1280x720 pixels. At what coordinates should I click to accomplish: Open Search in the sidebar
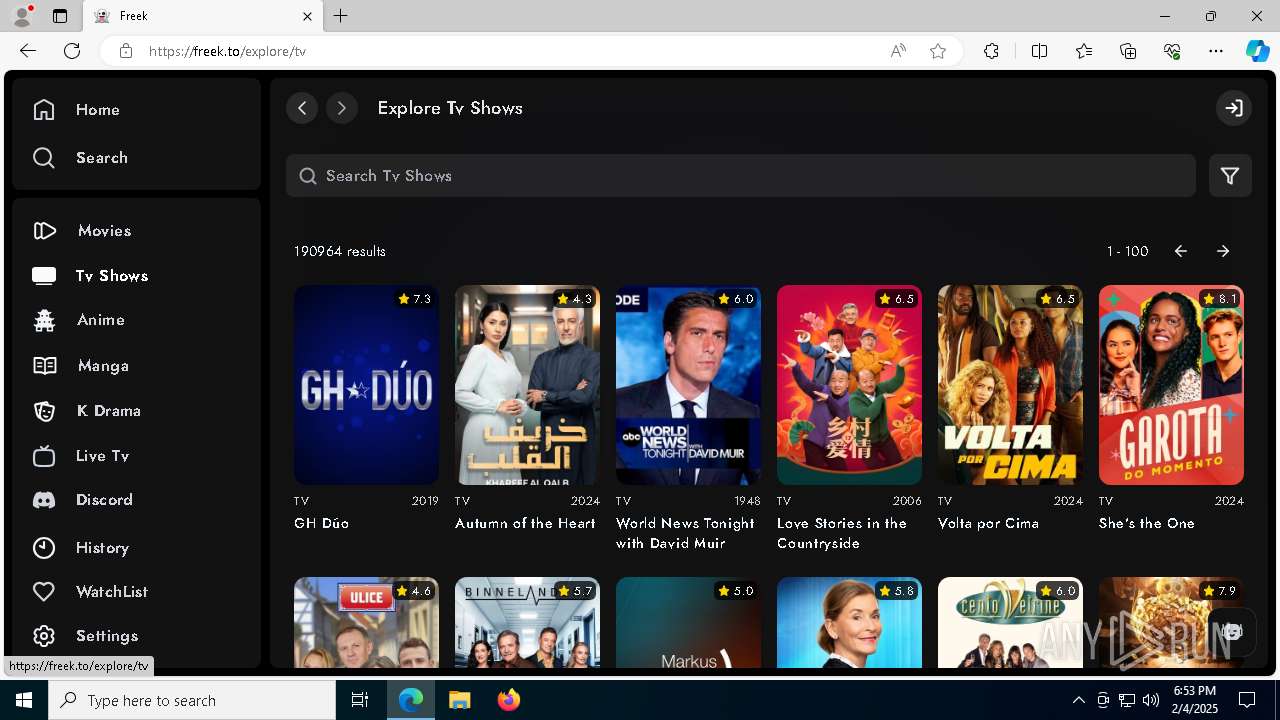80,158
